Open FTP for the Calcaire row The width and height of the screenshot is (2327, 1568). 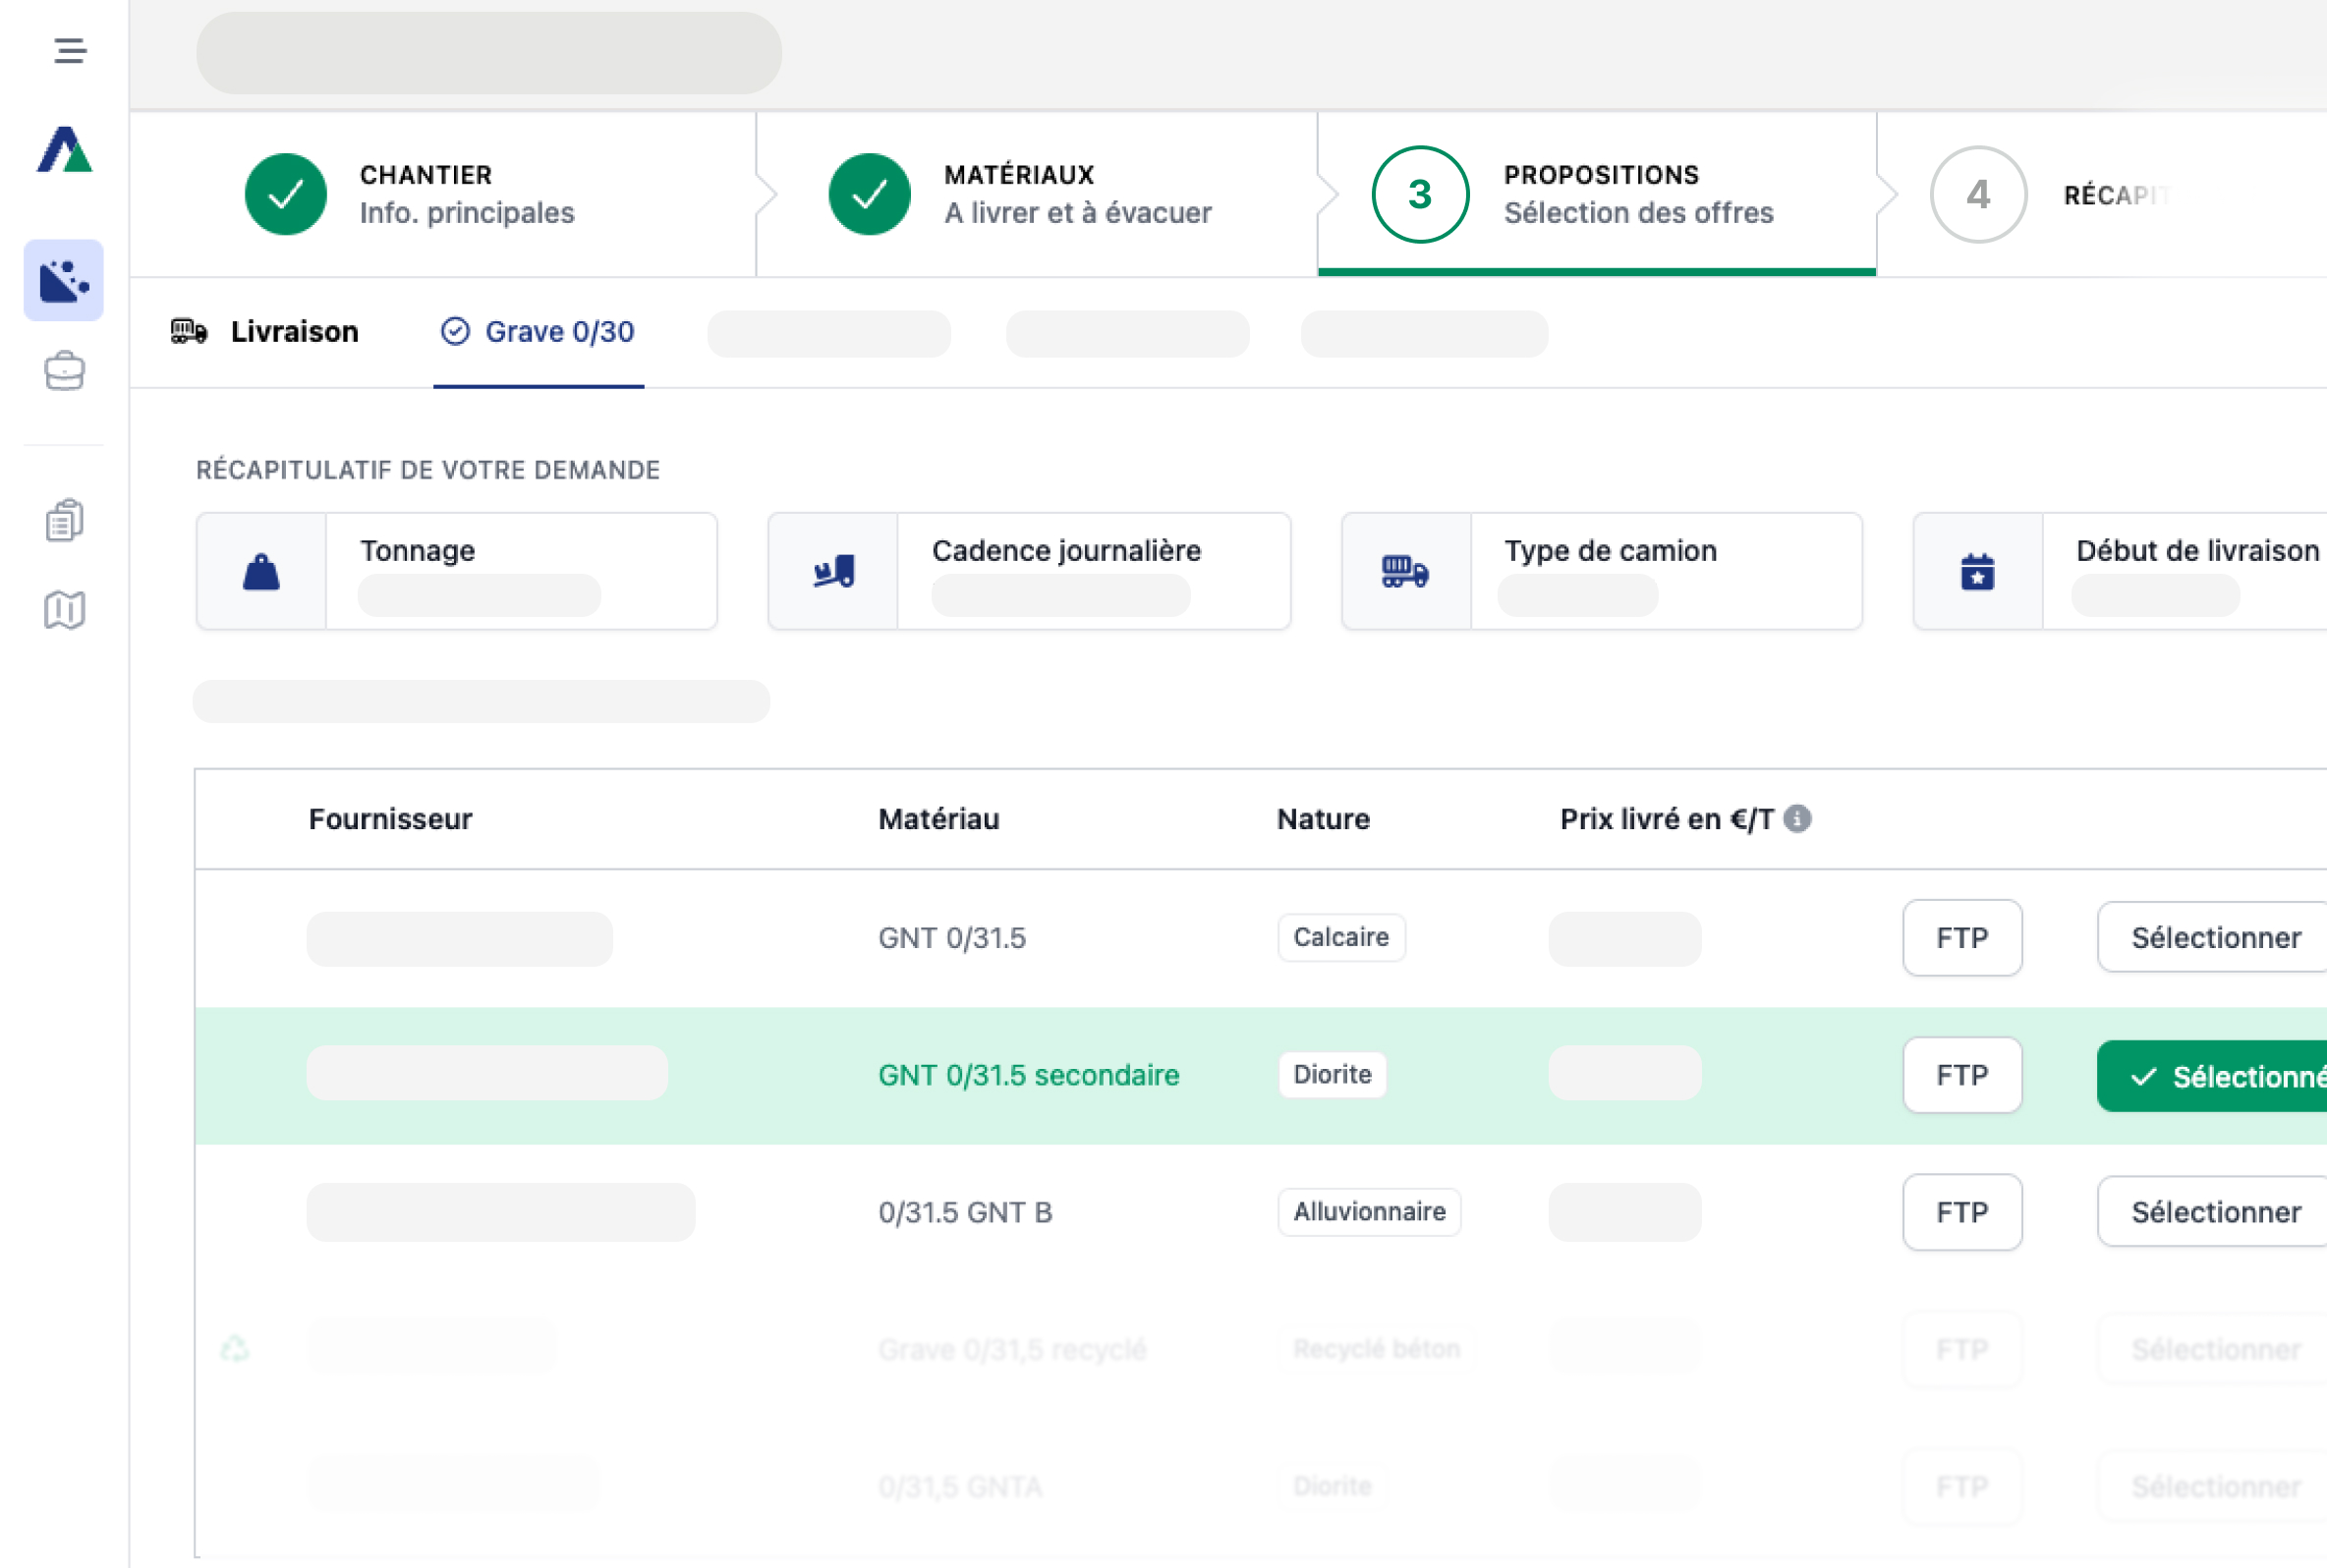tap(1961, 938)
